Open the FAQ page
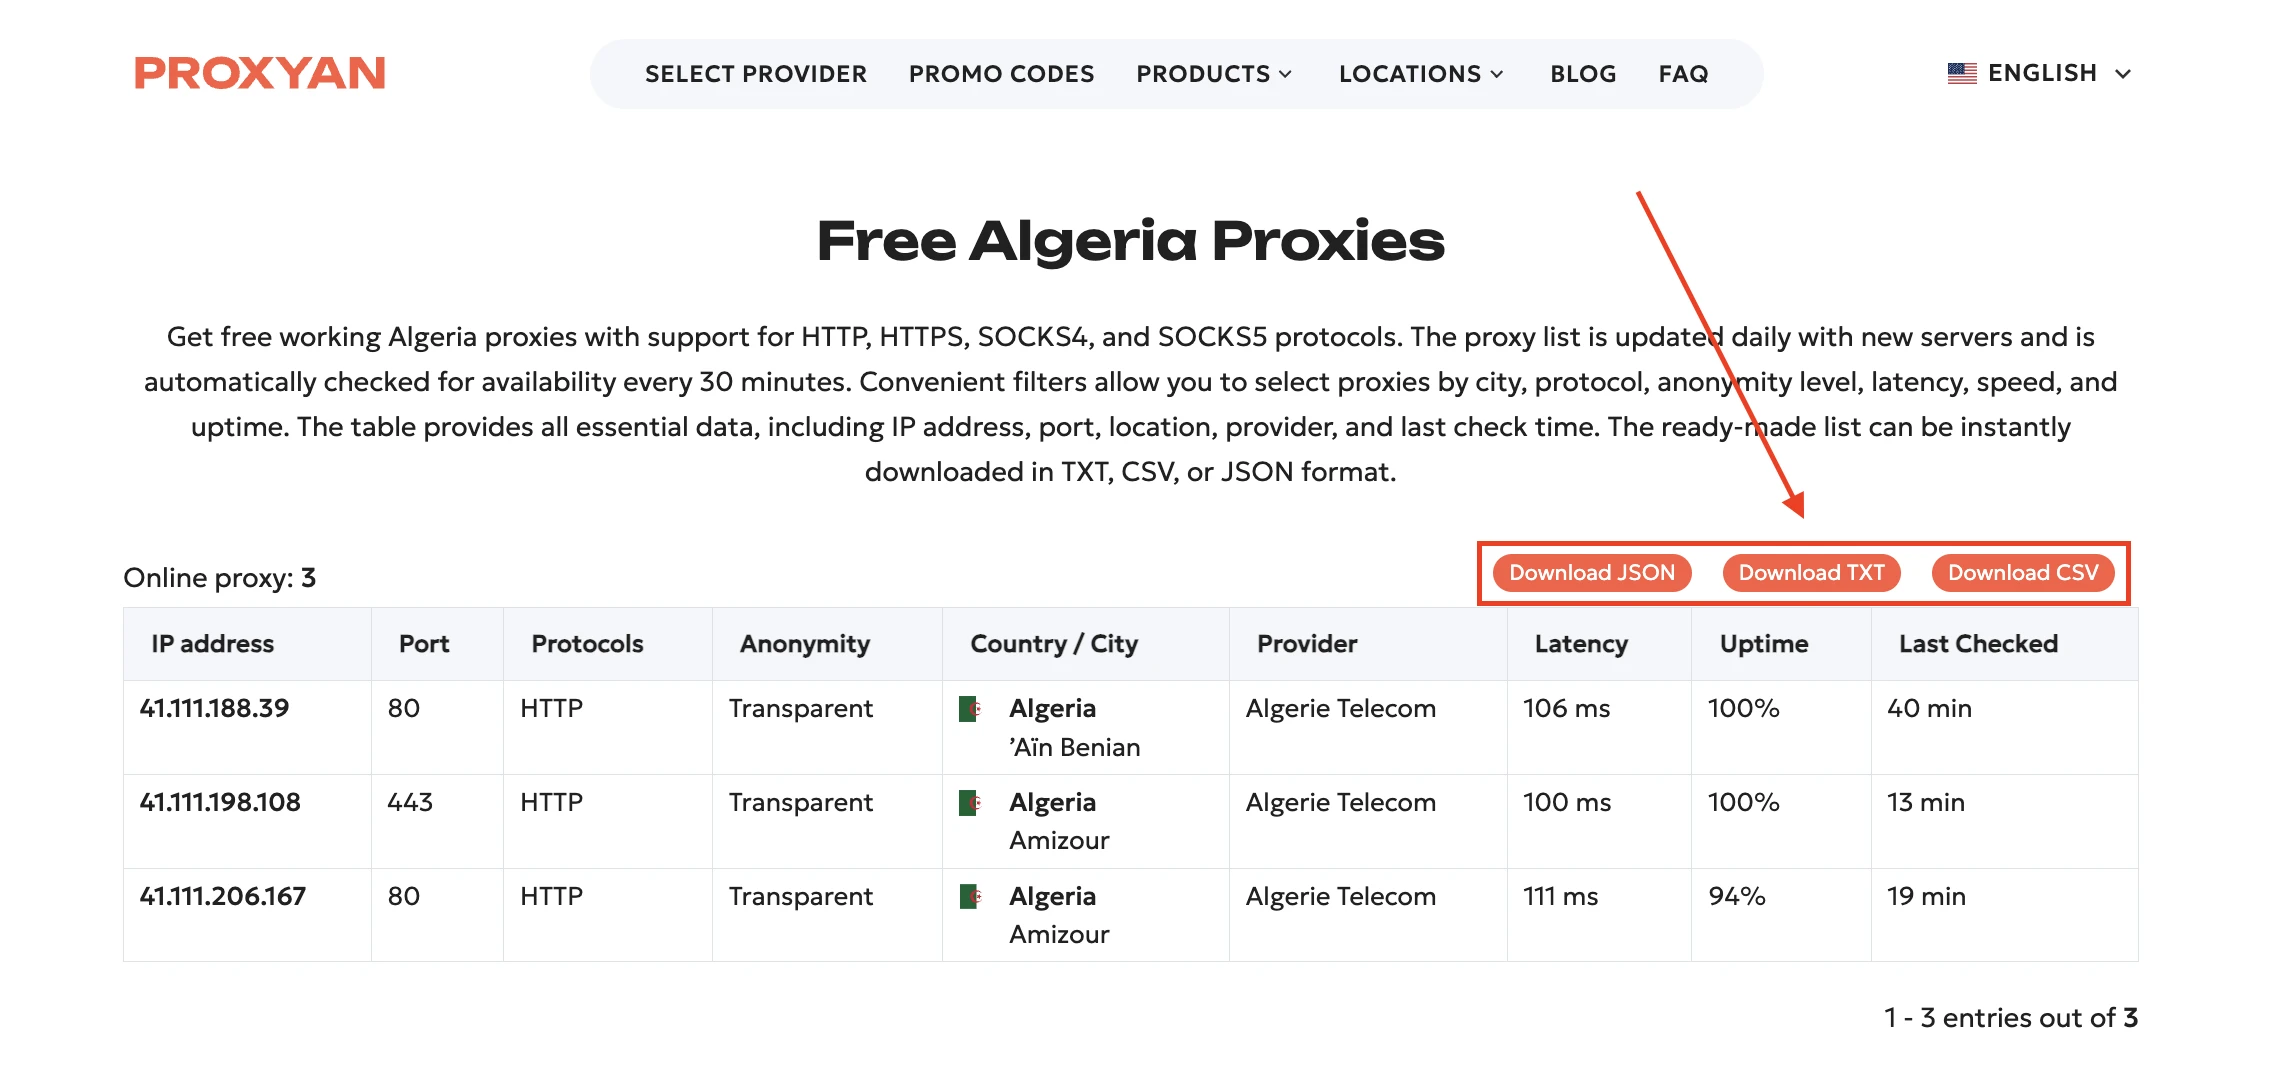 point(1683,74)
